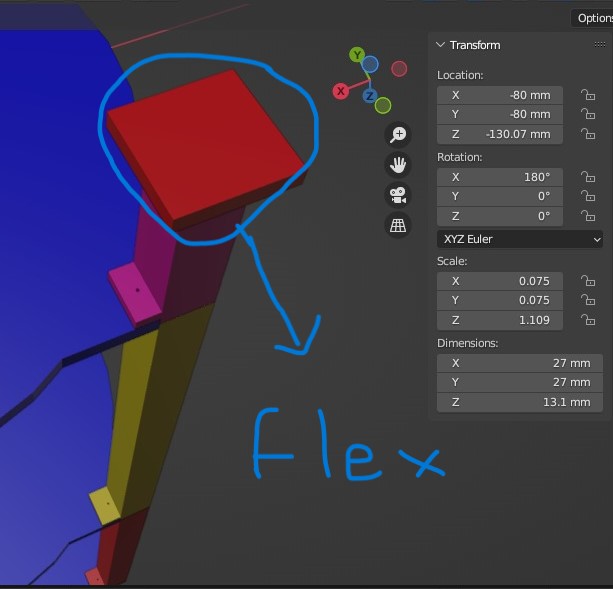613x589 pixels.
Task: Click the Rotation Z field
Action: [500, 216]
